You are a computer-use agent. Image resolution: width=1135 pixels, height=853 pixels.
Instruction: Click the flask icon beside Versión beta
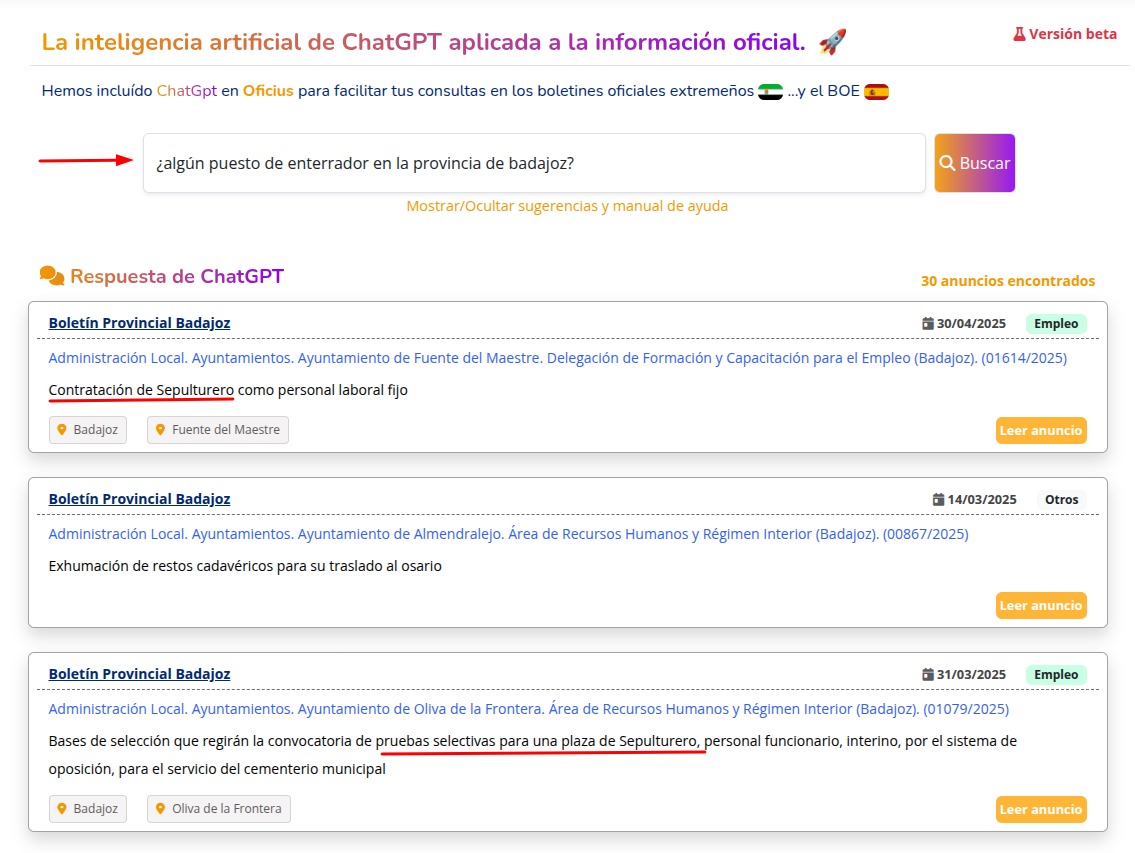pyautogui.click(x=1019, y=34)
